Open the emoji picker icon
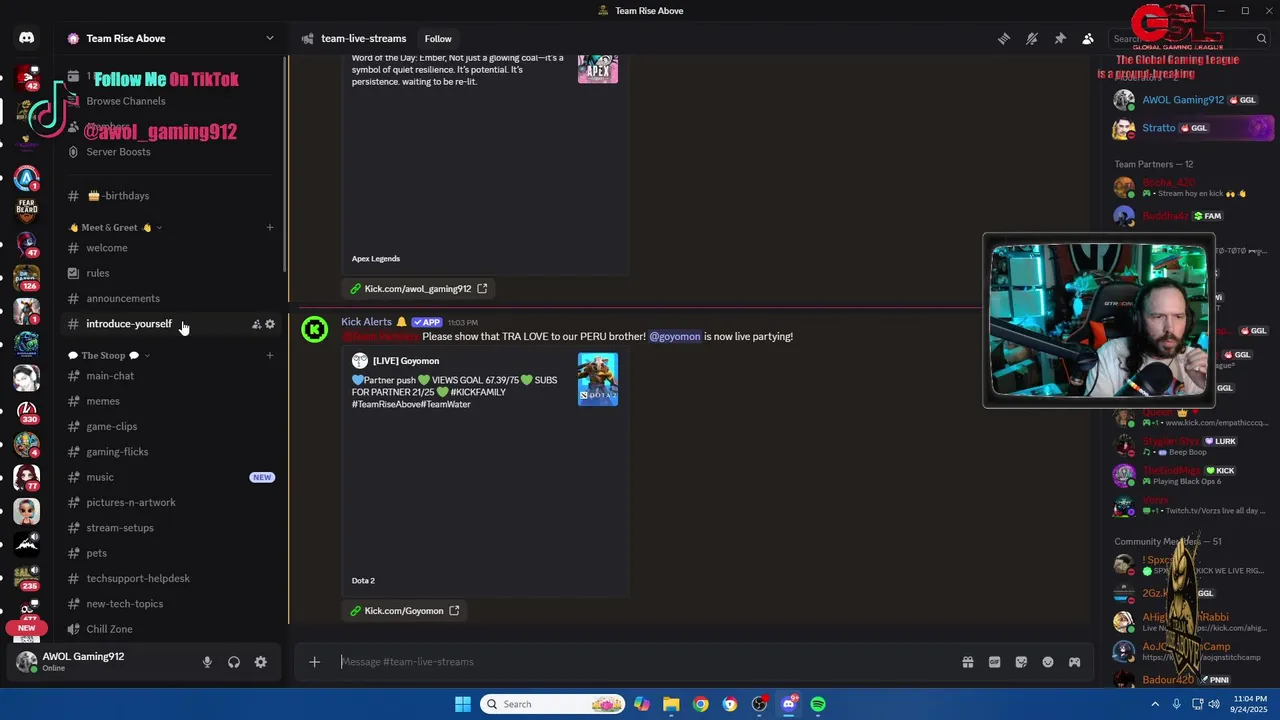Image resolution: width=1280 pixels, height=720 pixels. coord(1048,662)
